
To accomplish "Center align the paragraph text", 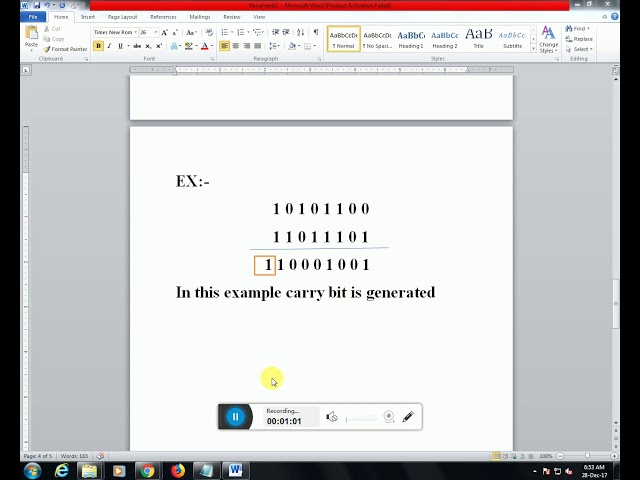I will [x=236, y=46].
